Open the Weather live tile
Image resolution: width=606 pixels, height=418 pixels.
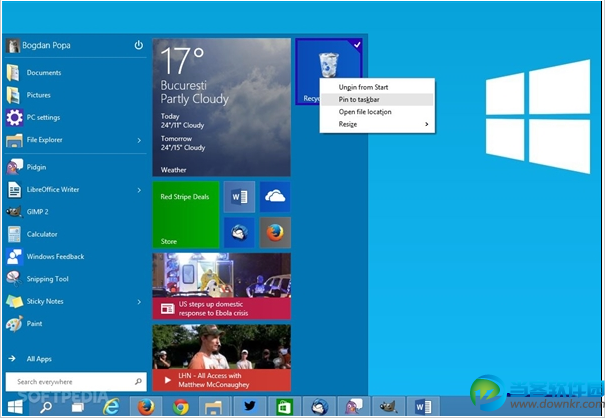click(x=221, y=107)
